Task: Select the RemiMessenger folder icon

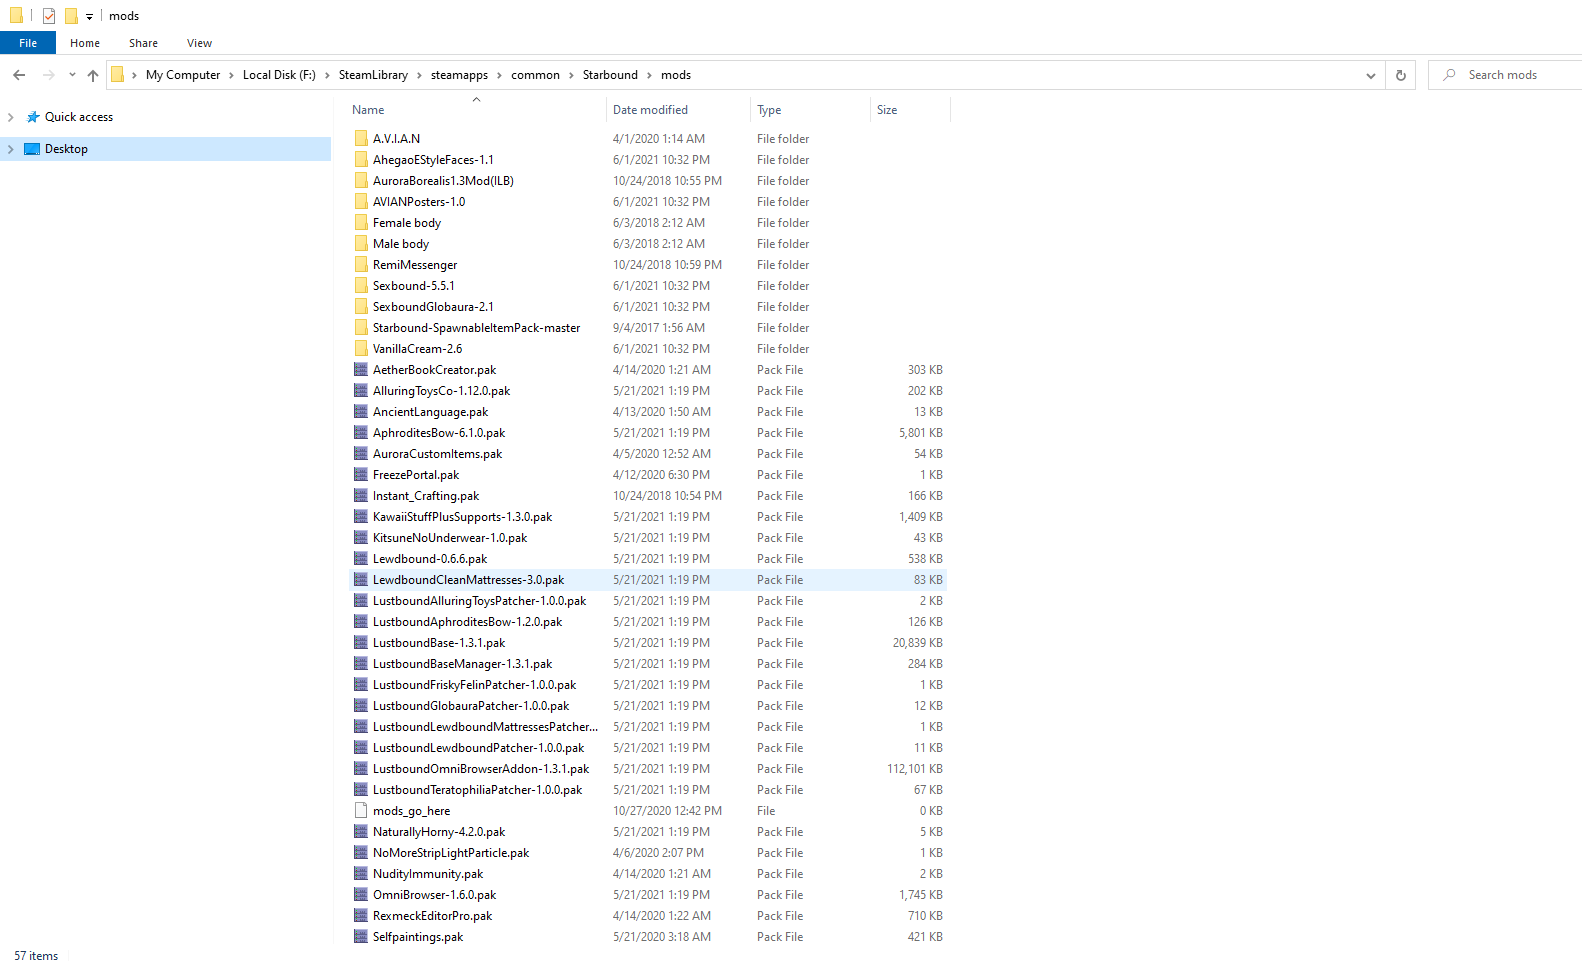Action: coord(361,264)
